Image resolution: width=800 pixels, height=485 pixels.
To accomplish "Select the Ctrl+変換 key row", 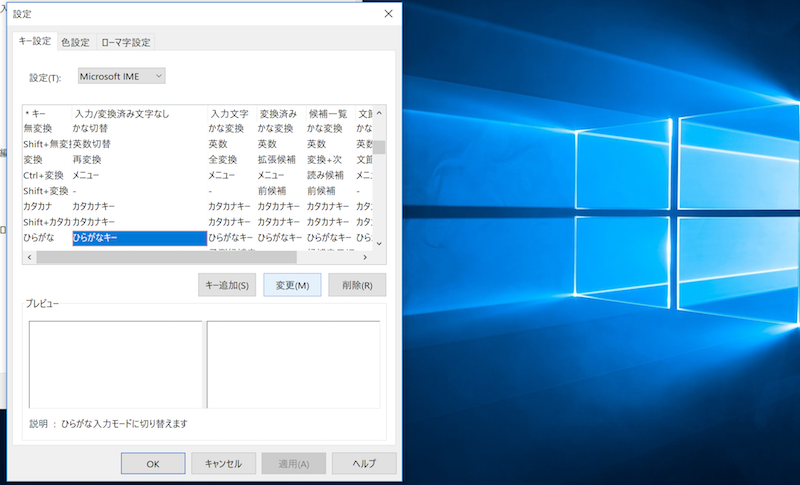I will pyautogui.click(x=44, y=175).
